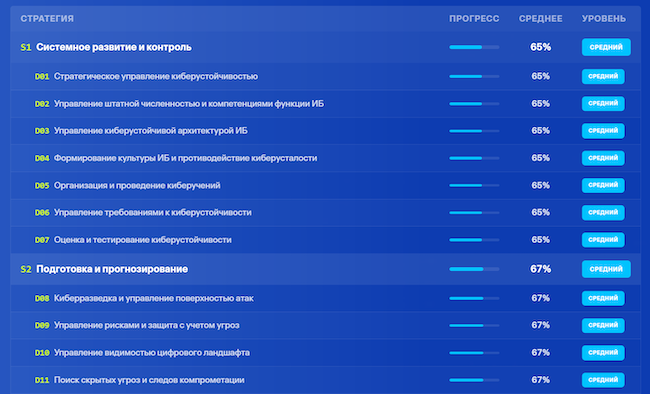Click the D10 progress bar
This screenshot has height=394, width=650.
click(474, 353)
